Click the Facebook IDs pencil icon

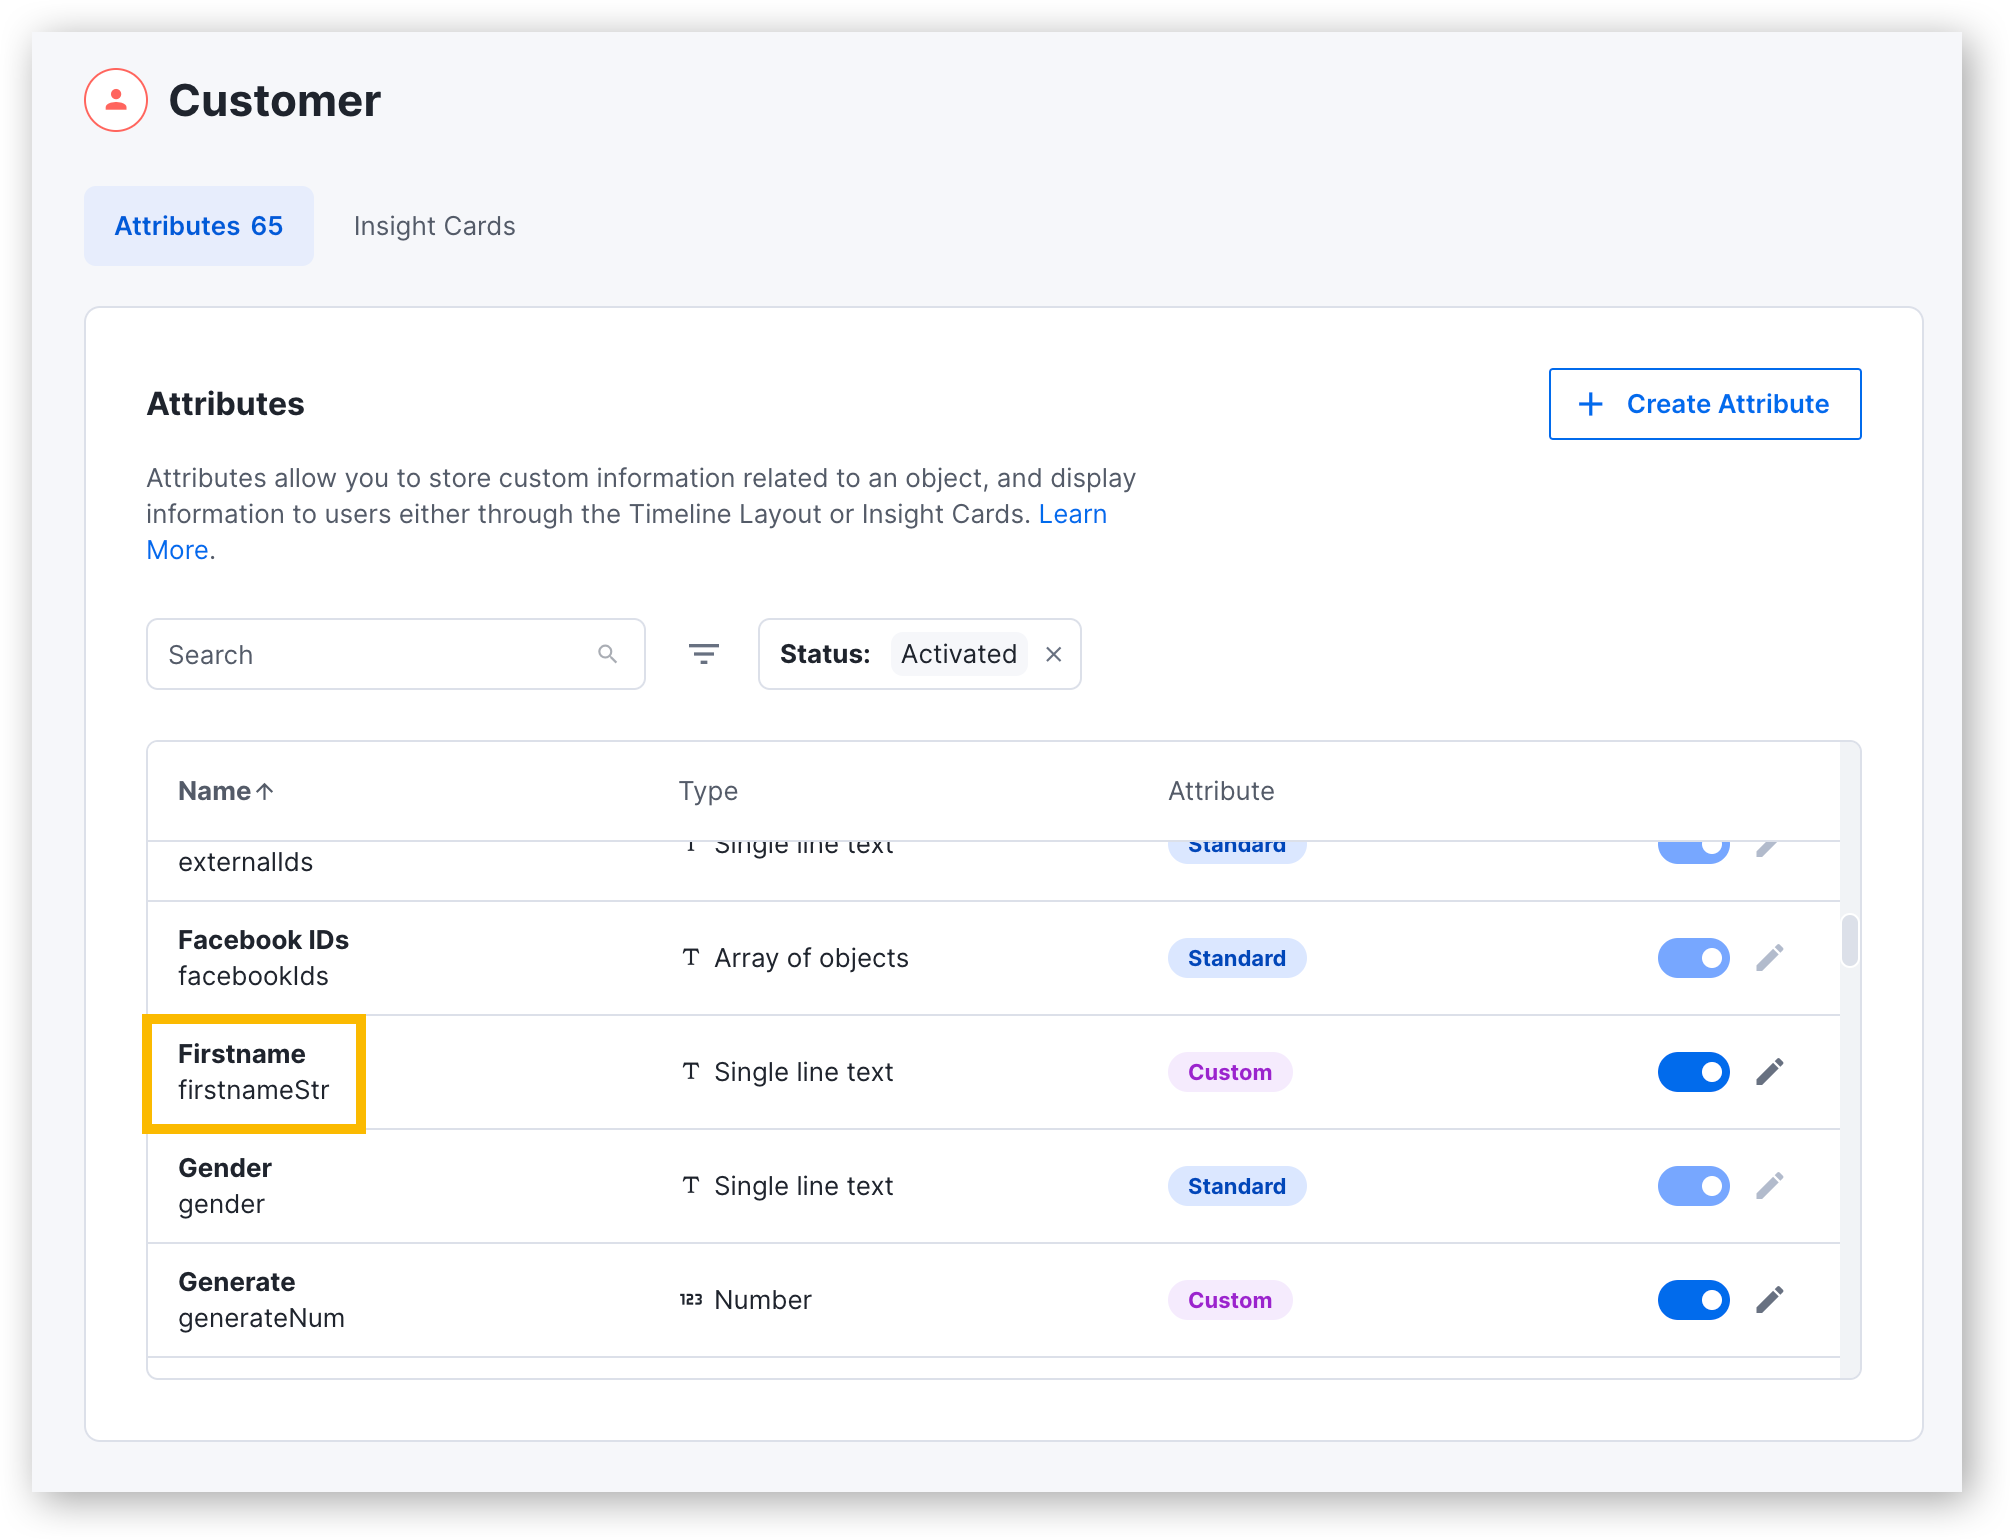1769,958
